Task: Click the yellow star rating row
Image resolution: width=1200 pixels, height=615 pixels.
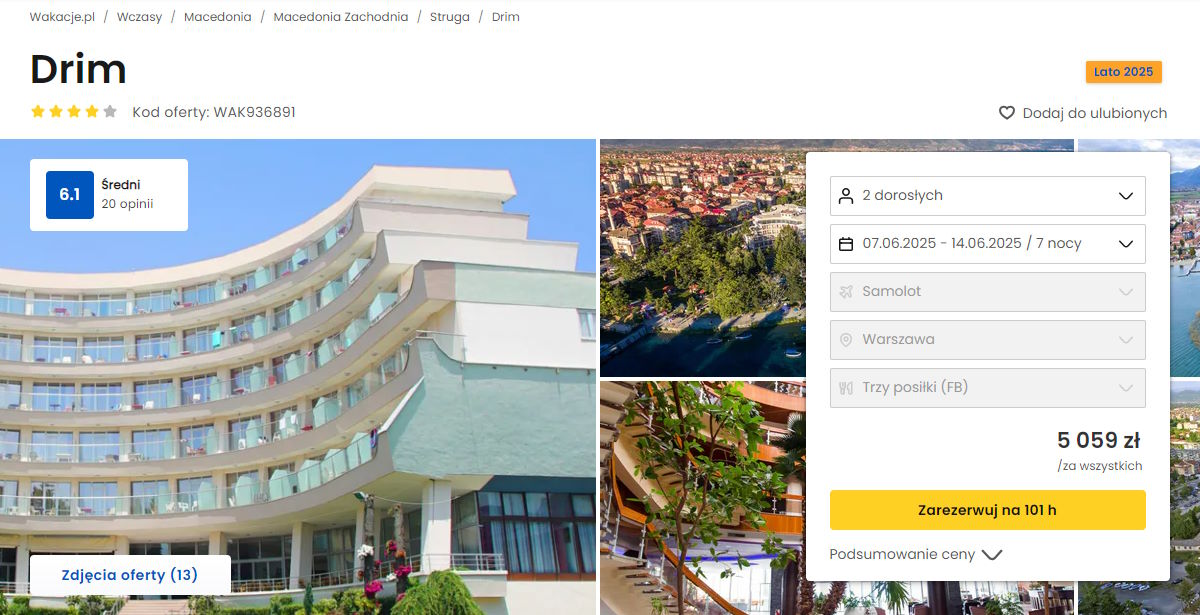Action: (x=74, y=112)
